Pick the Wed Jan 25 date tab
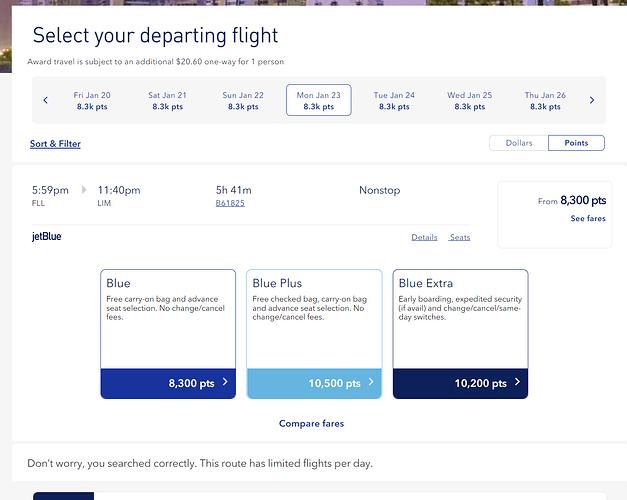627x500 pixels. 469,100
